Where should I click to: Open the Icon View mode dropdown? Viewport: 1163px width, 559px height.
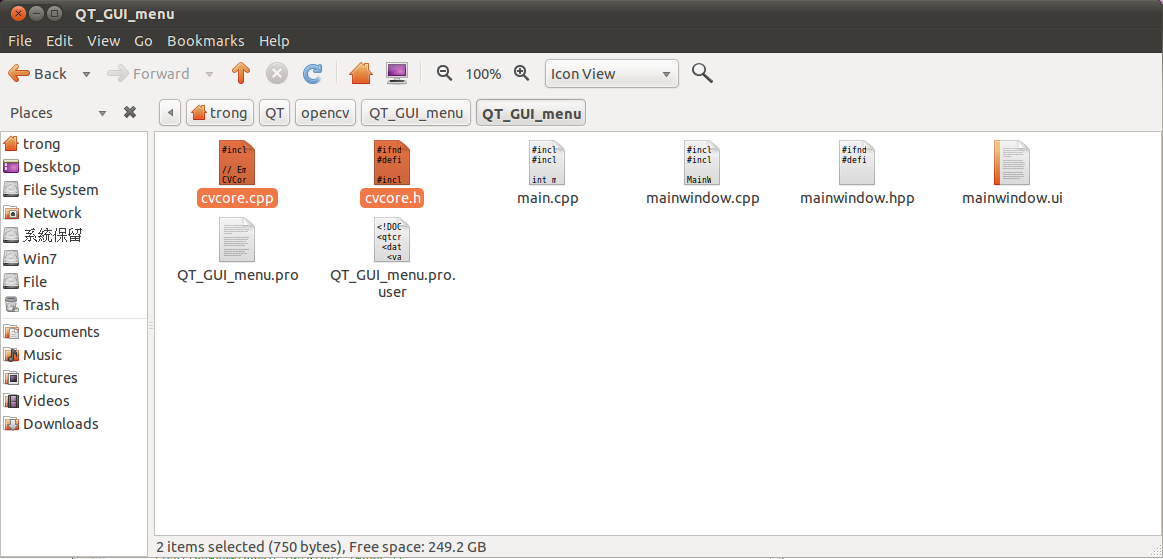(612, 73)
